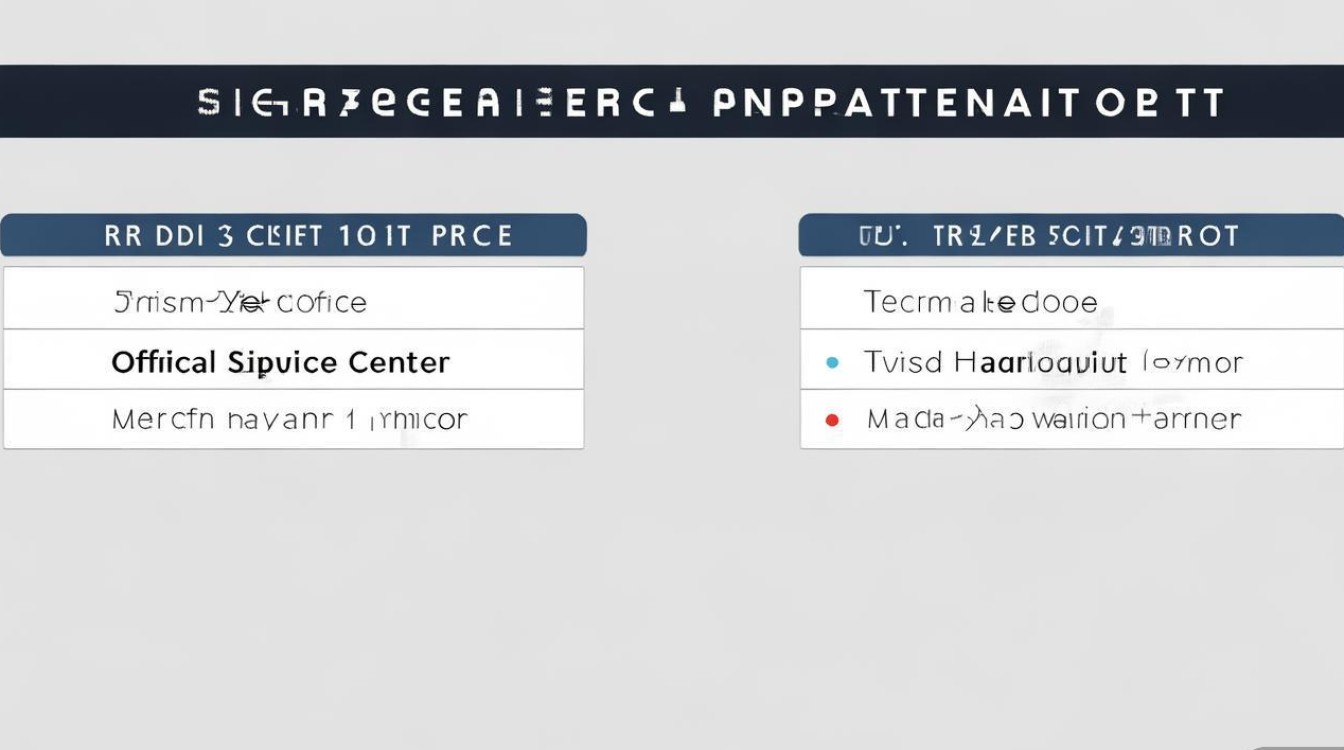Image resolution: width=1344 pixels, height=750 pixels.
Task: Click the small divider mark in title banner
Action: 677,101
